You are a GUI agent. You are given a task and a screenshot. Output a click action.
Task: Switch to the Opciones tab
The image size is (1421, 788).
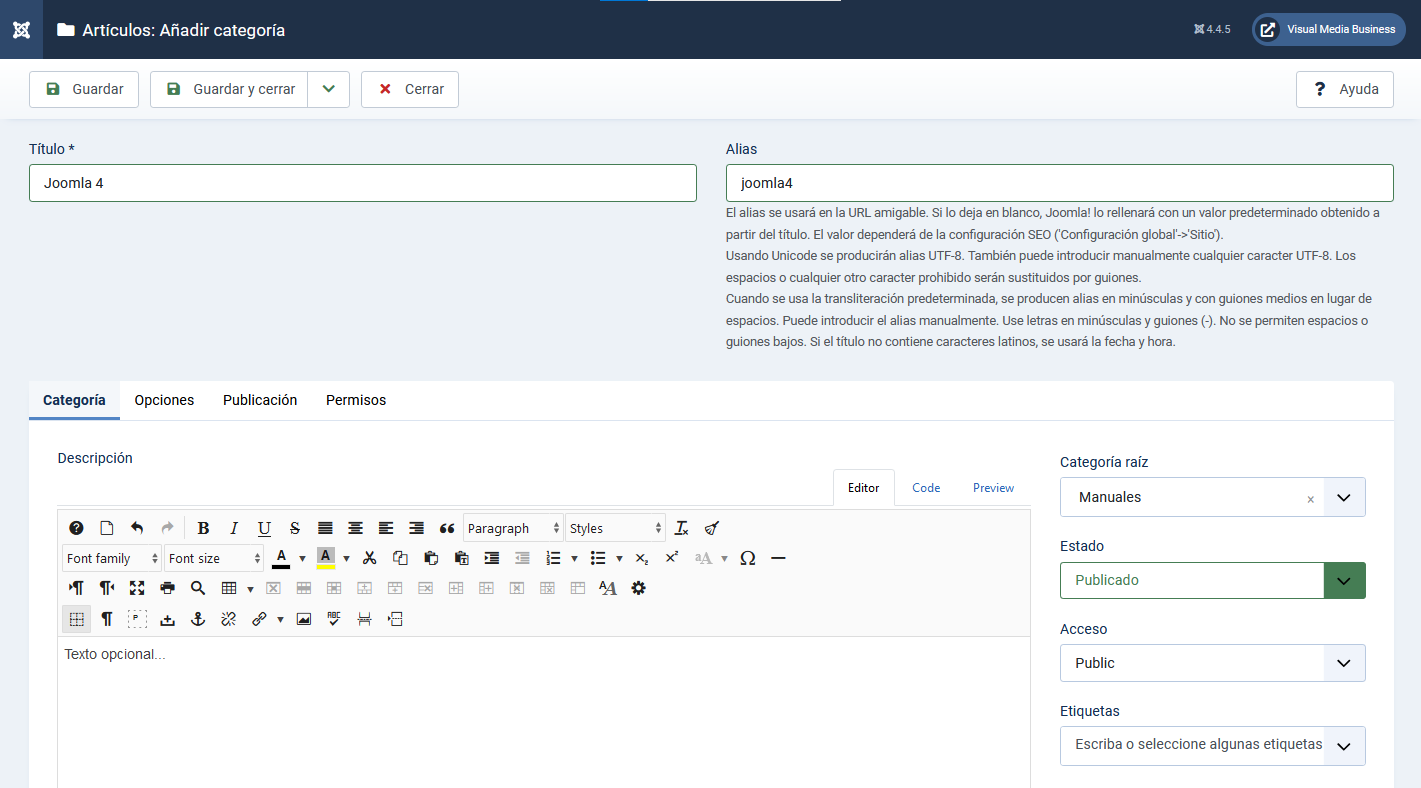pyautogui.click(x=164, y=400)
